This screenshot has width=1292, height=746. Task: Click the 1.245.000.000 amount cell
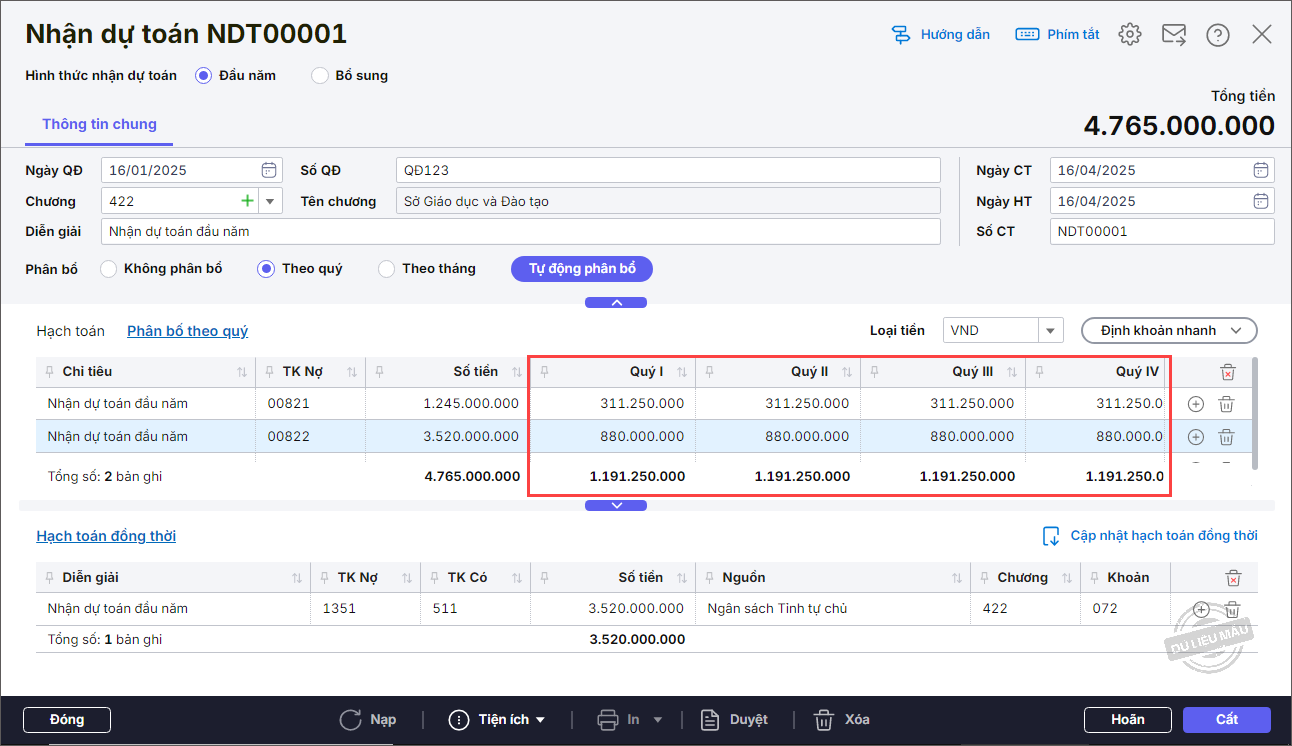tap(447, 404)
